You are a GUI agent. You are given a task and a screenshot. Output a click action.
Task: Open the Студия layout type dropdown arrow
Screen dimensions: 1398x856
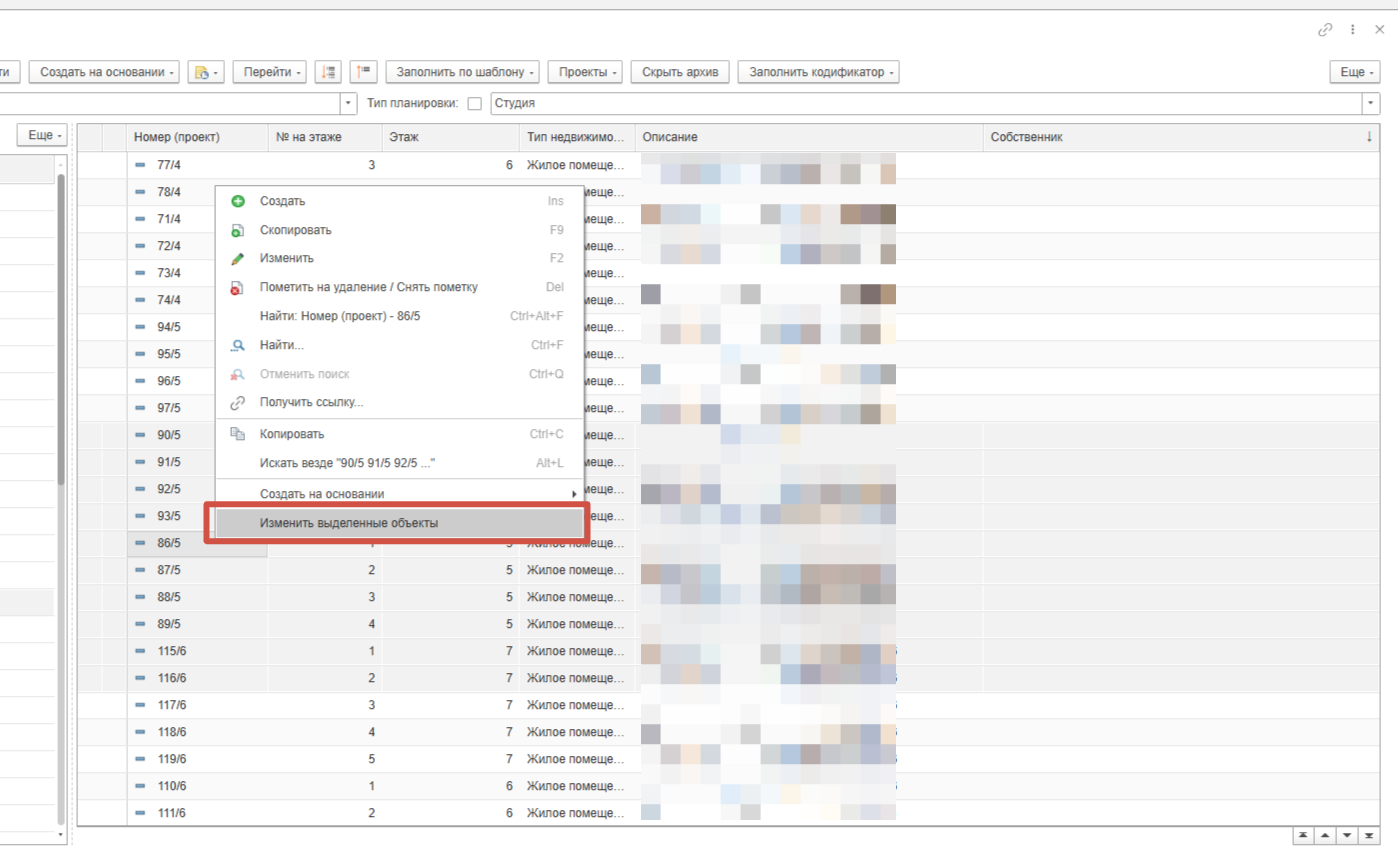[x=1369, y=104]
